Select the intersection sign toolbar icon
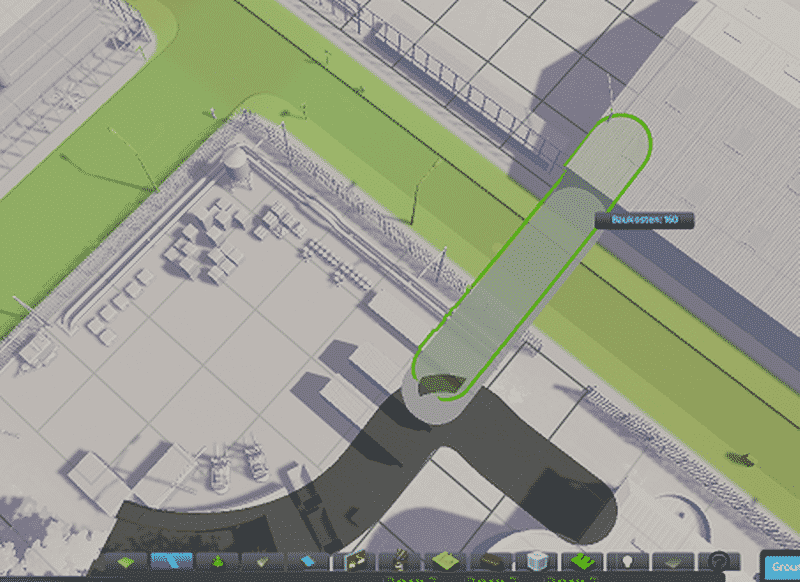This screenshot has height=582, width=800. [355, 563]
